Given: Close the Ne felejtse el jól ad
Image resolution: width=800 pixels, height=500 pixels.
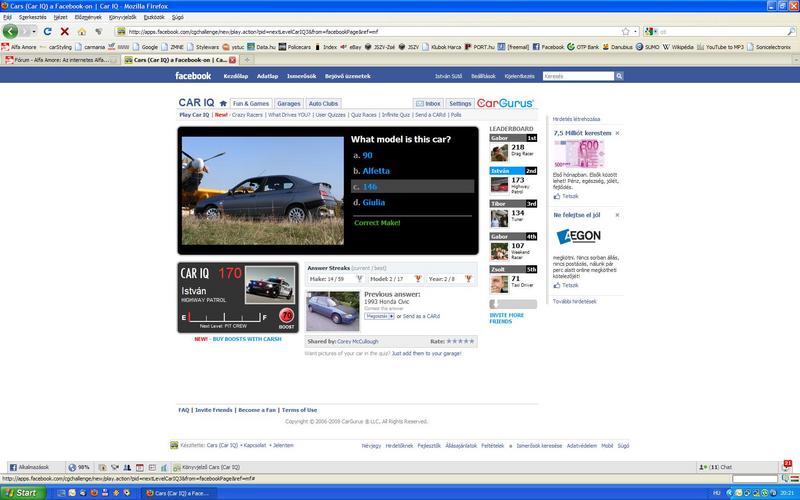Looking at the screenshot, I should point(617,215).
